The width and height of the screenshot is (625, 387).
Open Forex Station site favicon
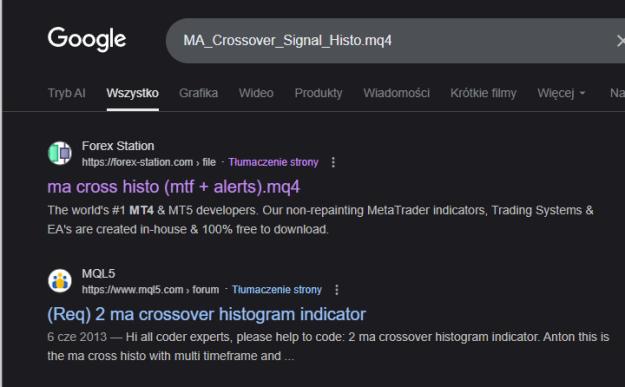click(x=60, y=153)
